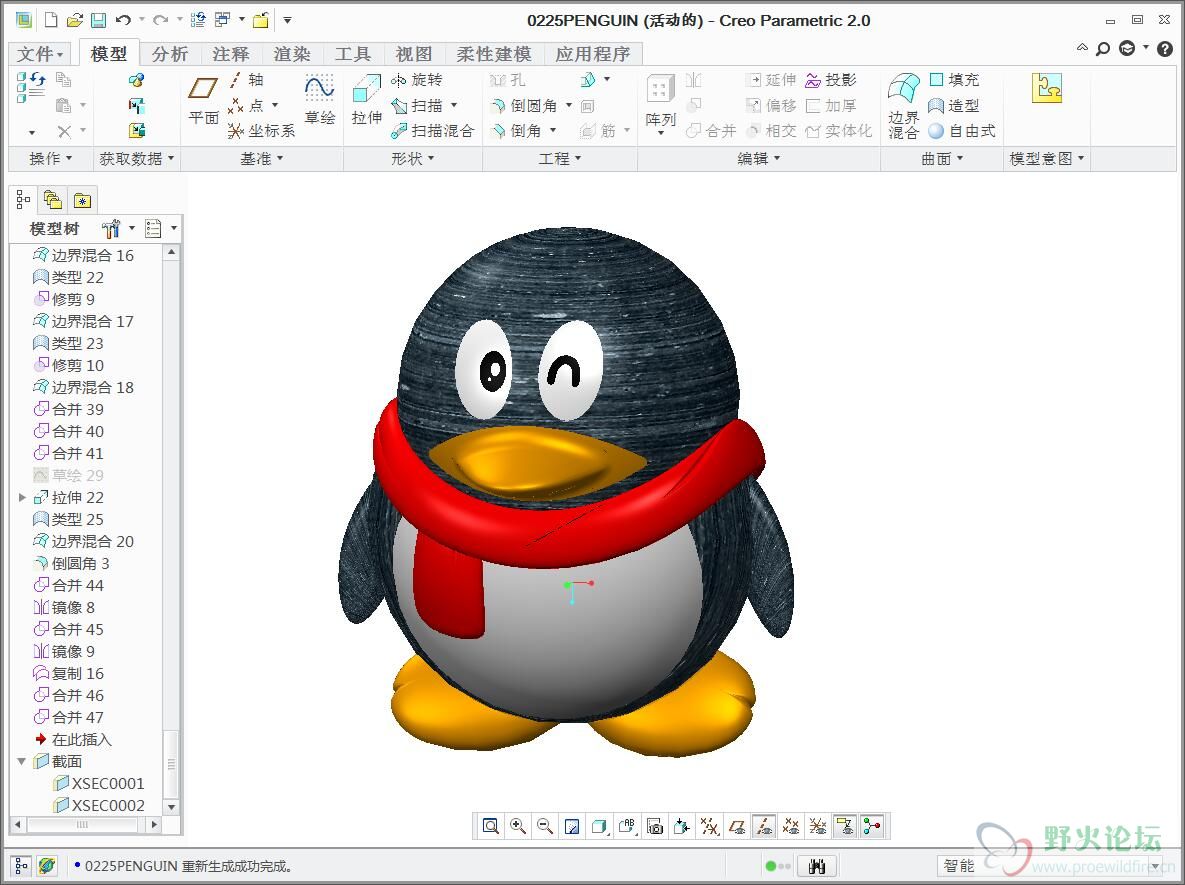The width and height of the screenshot is (1185, 885).
Task: Select the 轴 (Axis) datum tool
Action: click(246, 80)
